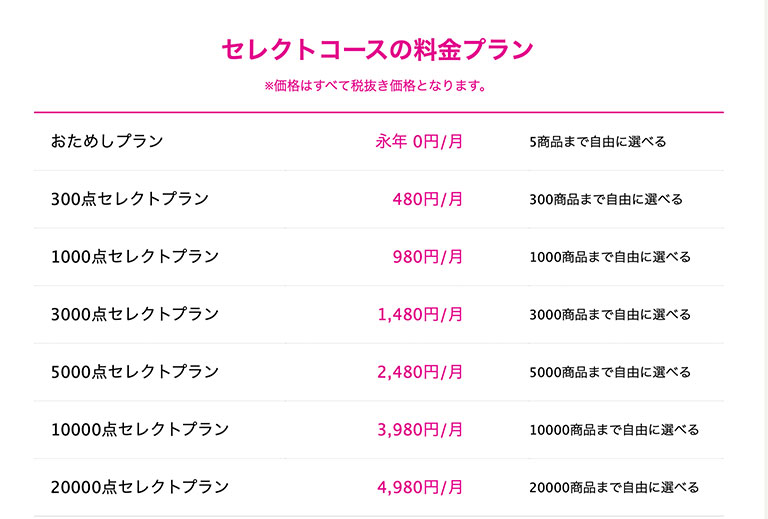
Task: Click the 永年 0円/月 price
Action: pos(419,142)
